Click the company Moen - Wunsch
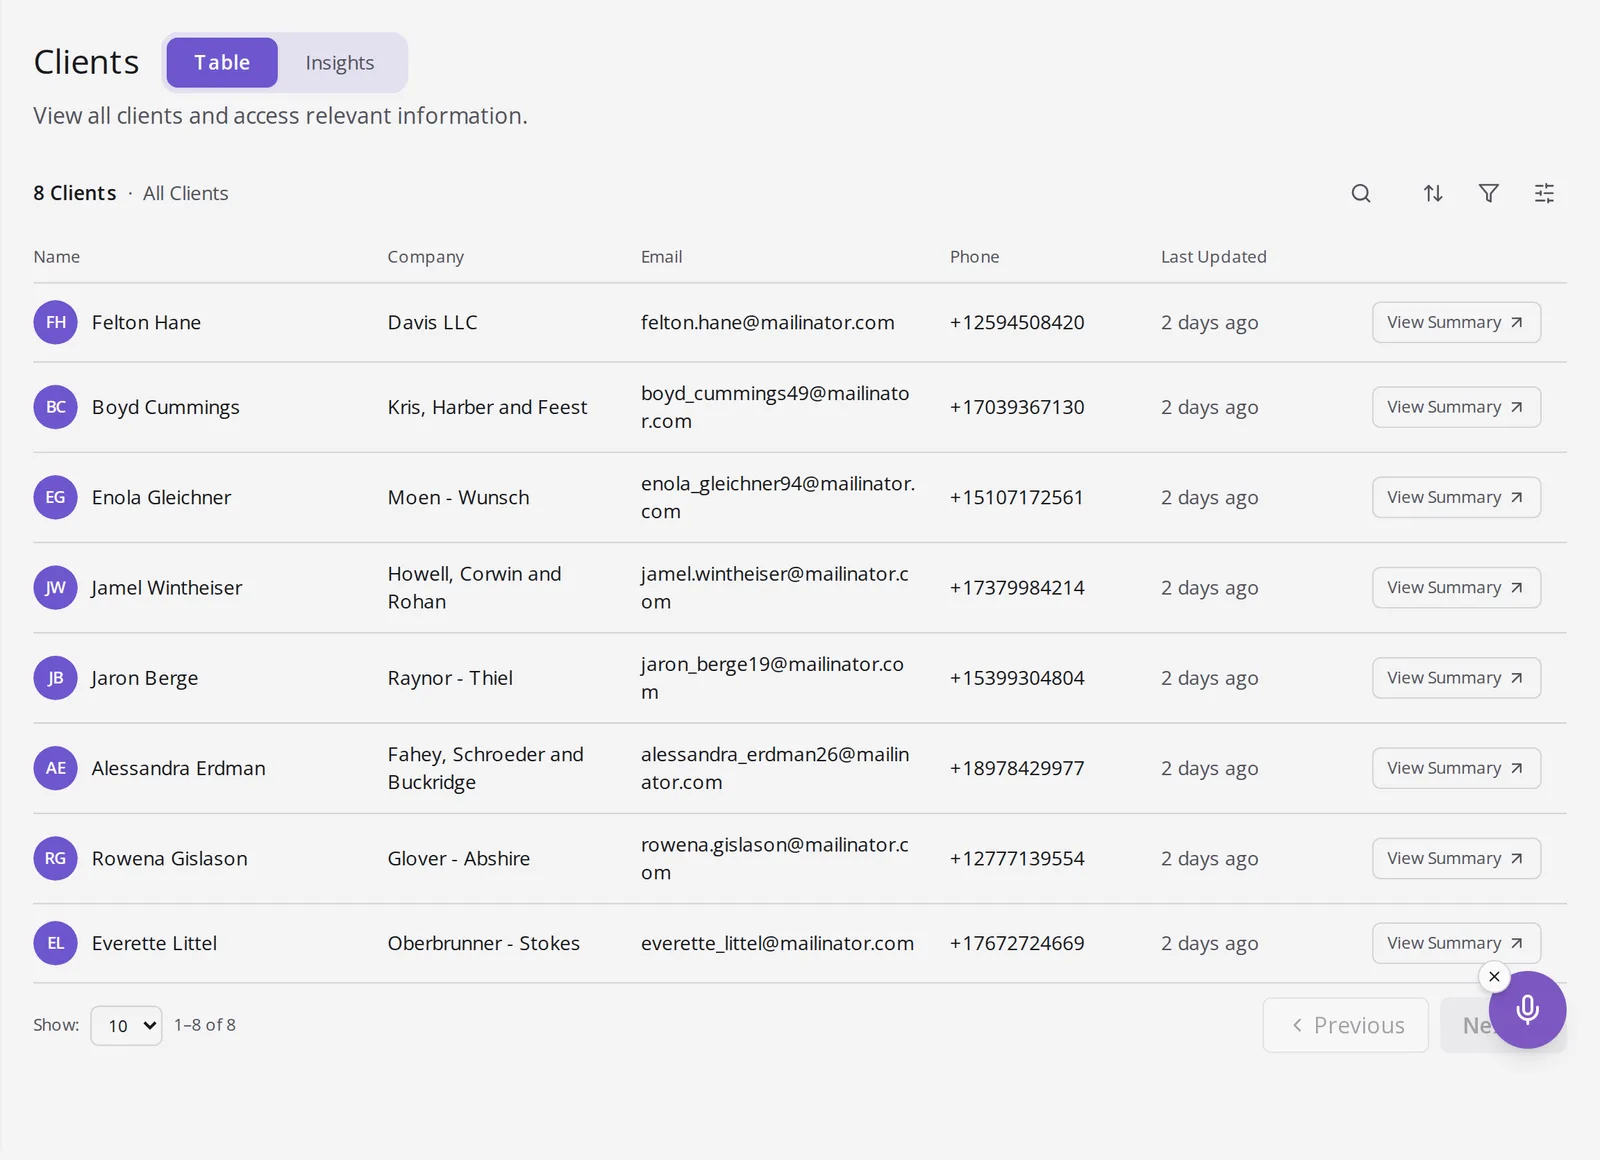1600x1160 pixels. [x=459, y=497]
